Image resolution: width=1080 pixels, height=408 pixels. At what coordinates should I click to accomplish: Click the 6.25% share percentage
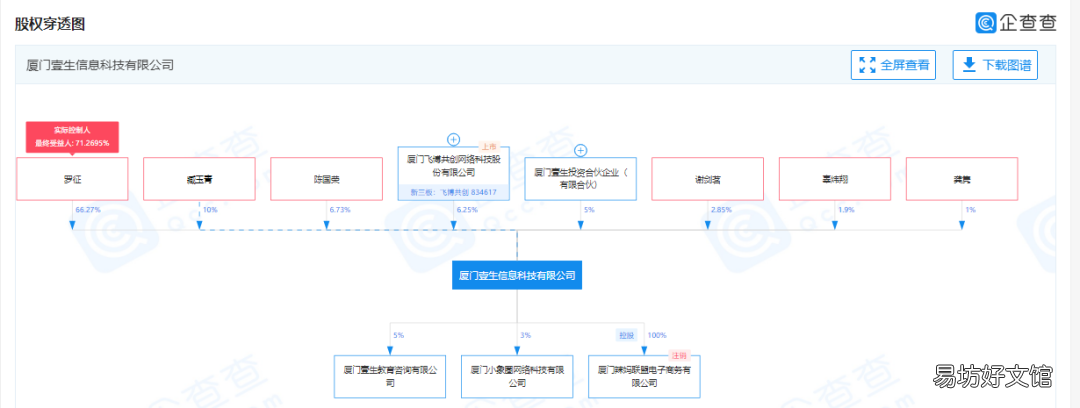click(x=468, y=209)
